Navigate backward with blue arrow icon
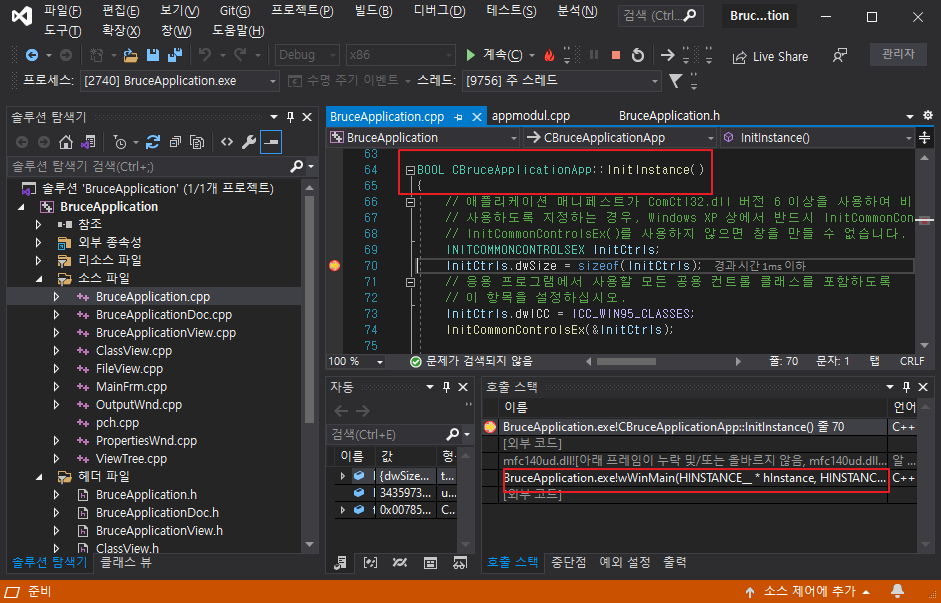The height and width of the screenshot is (603, 941). click(32, 55)
